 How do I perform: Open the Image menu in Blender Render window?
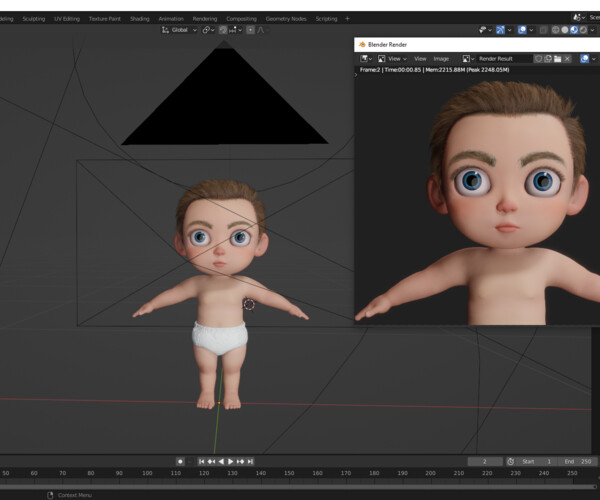tap(441, 59)
